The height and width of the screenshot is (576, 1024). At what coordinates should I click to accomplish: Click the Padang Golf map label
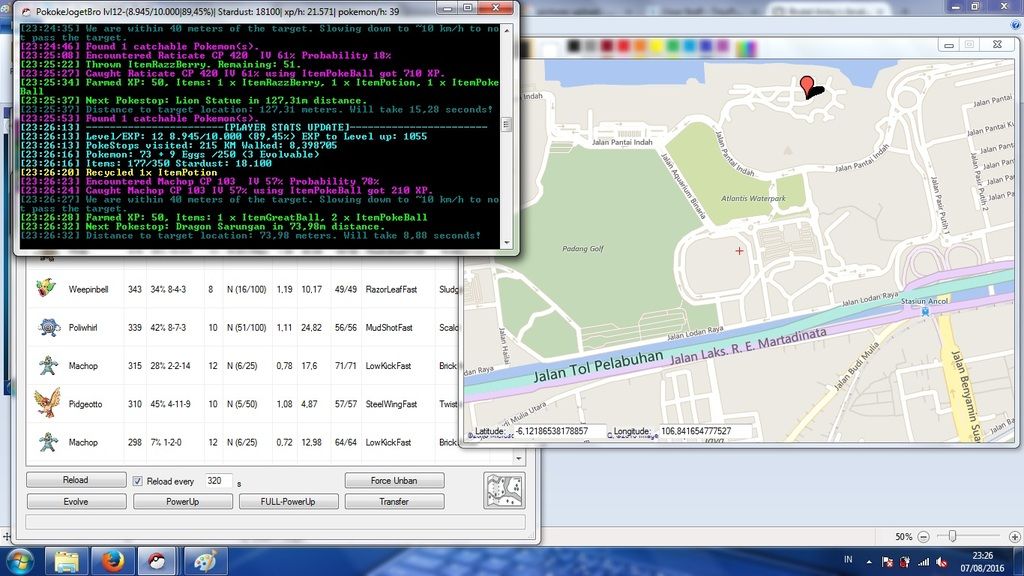583,248
